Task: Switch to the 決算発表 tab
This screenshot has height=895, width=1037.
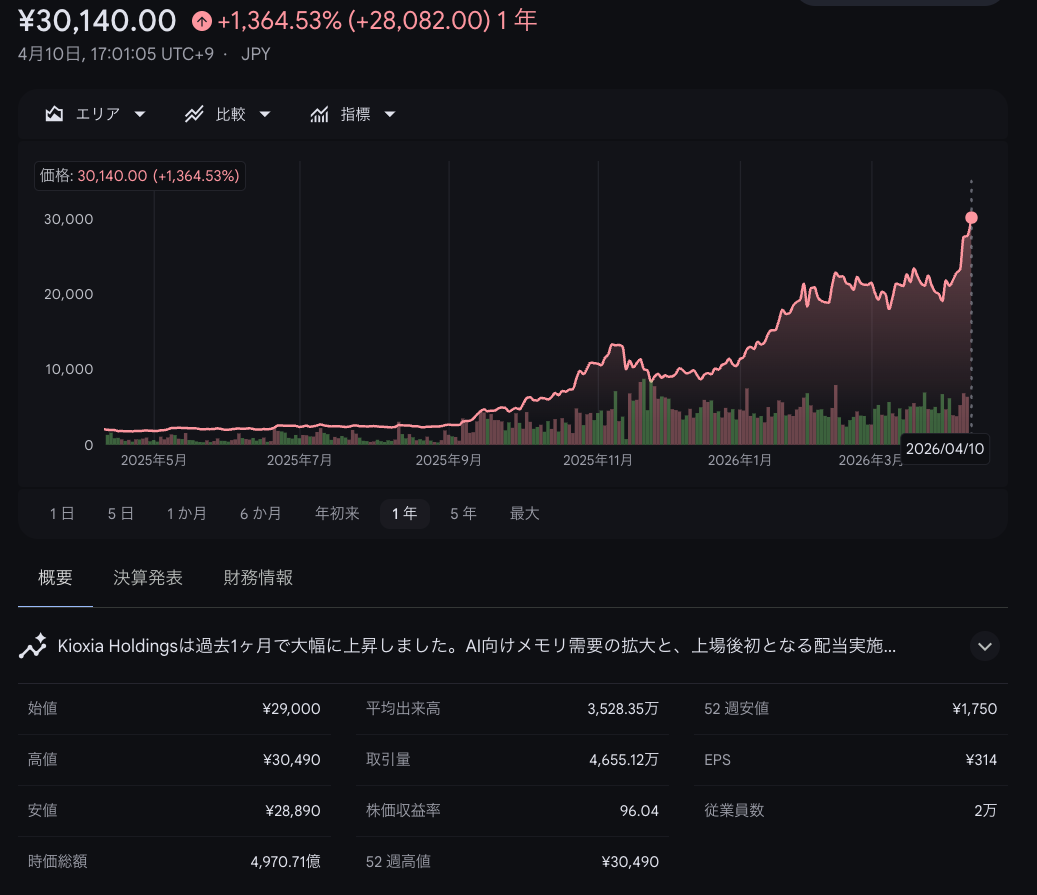Action: click(148, 578)
